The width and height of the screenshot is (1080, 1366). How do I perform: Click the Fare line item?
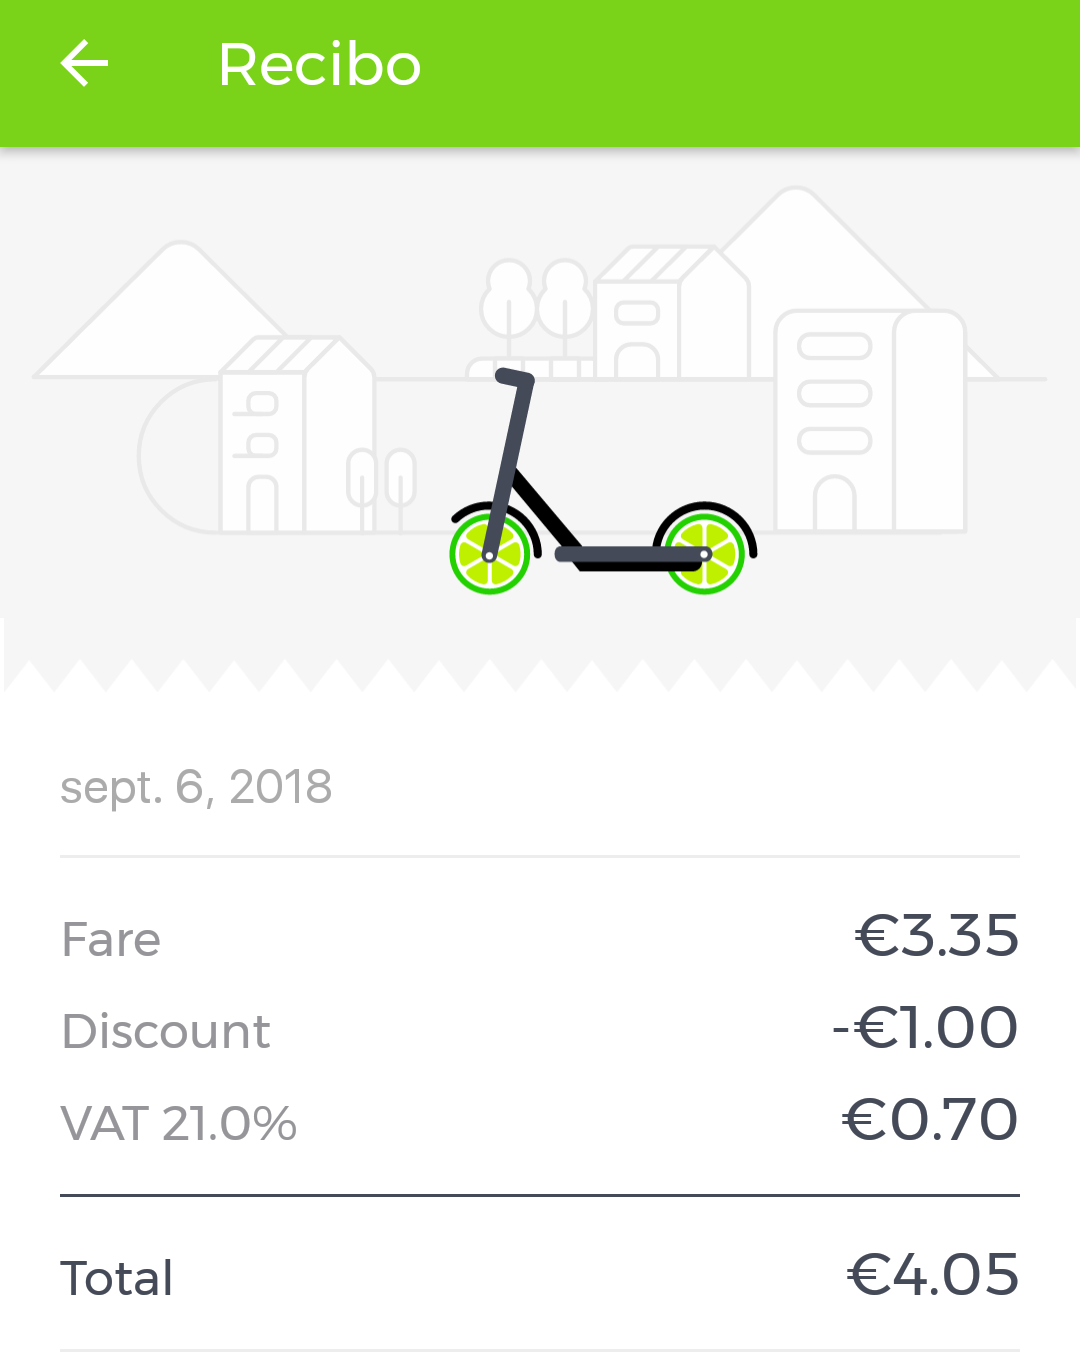pyautogui.click(x=110, y=938)
